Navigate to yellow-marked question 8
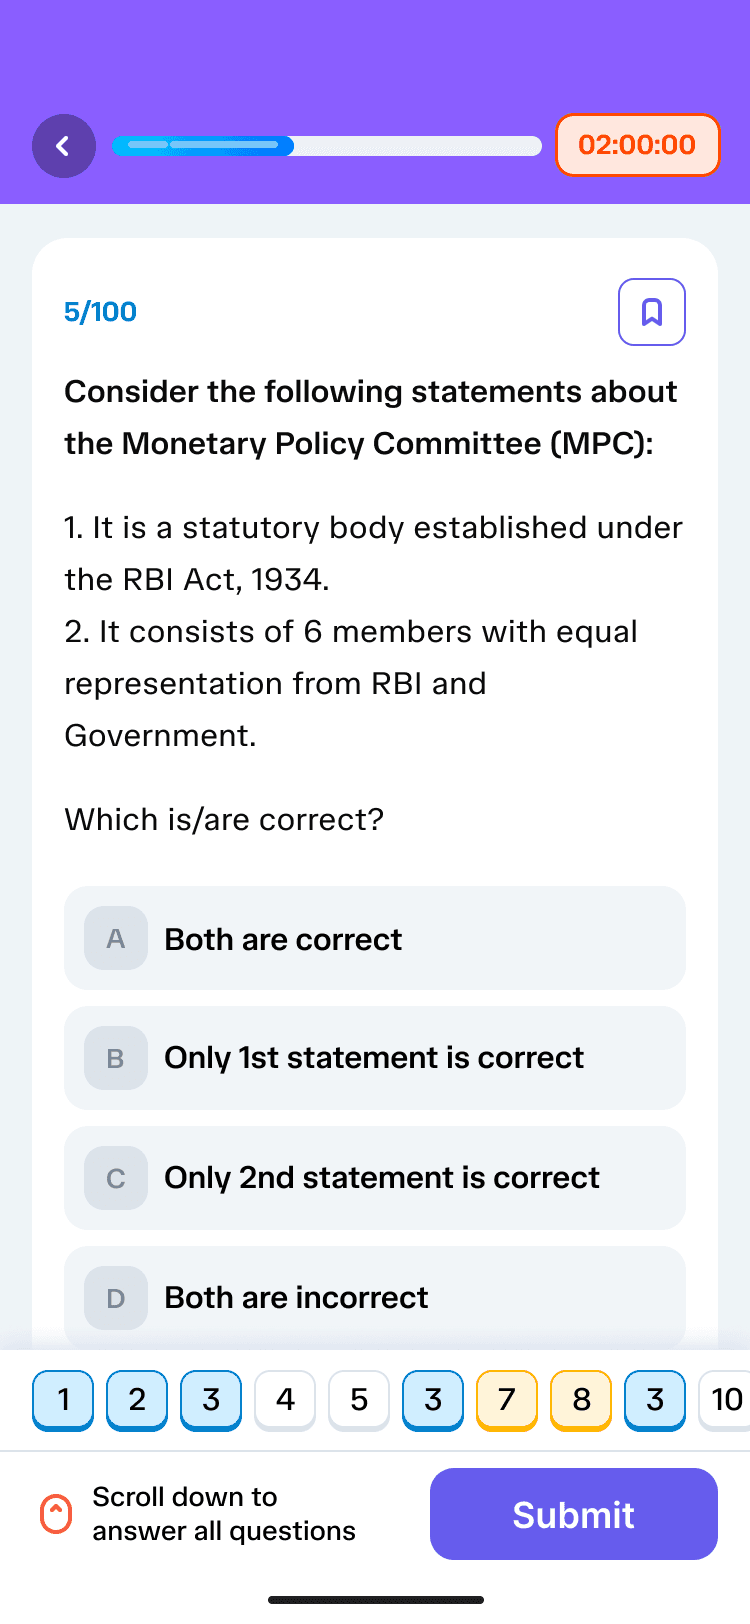The width and height of the screenshot is (750, 1624). coord(581,1400)
